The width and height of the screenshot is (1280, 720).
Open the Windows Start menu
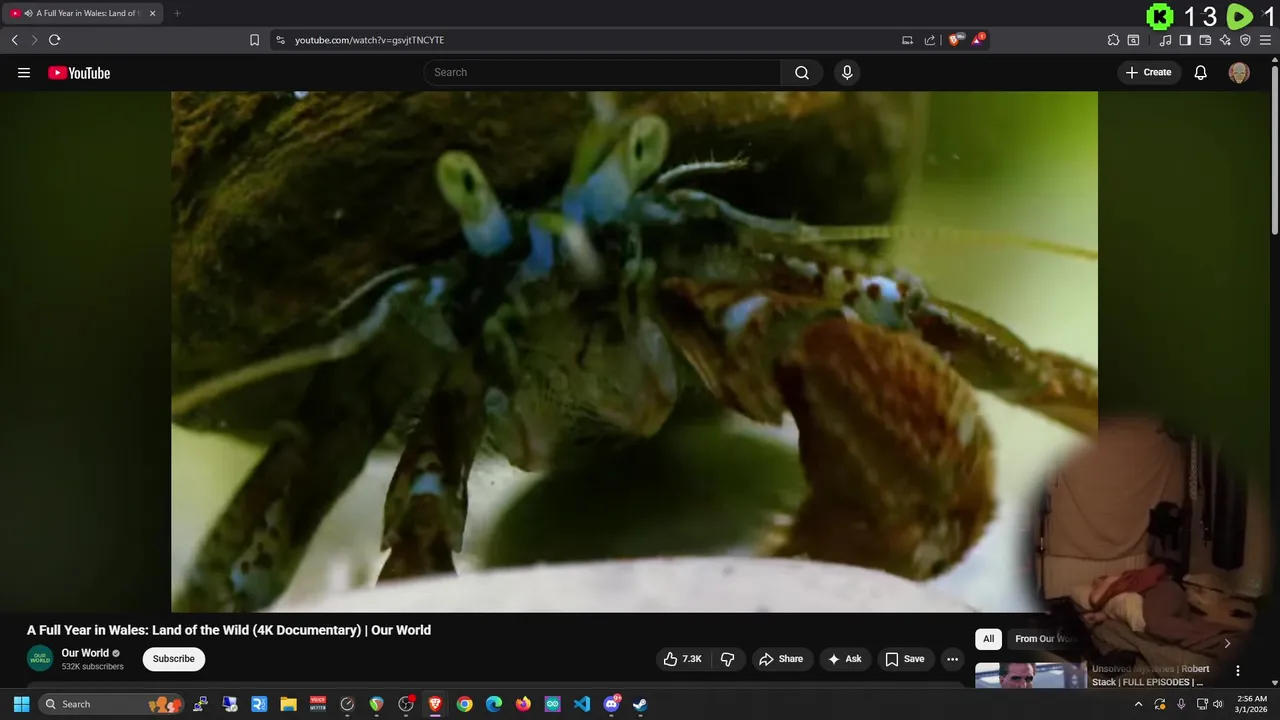point(21,704)
